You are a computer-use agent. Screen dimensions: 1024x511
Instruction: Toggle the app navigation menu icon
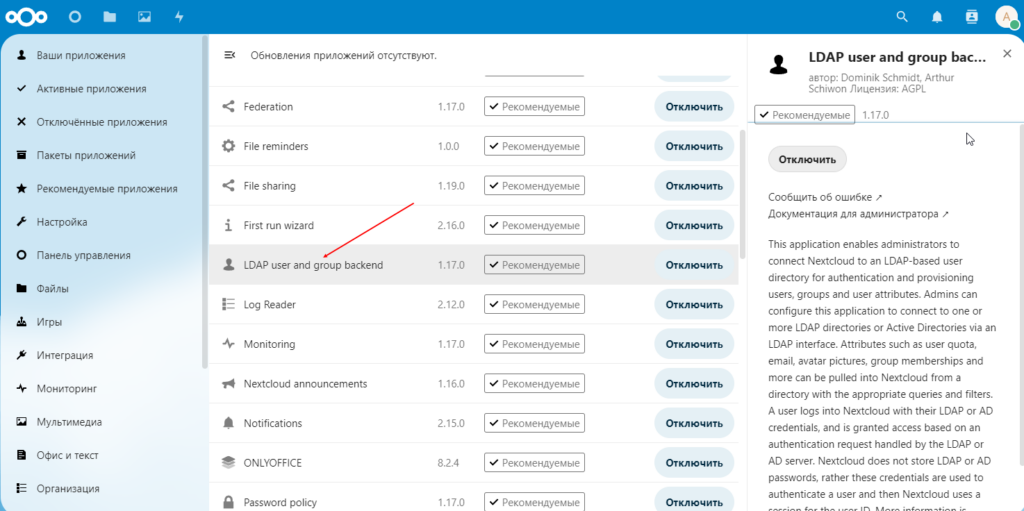coord(229,55)
